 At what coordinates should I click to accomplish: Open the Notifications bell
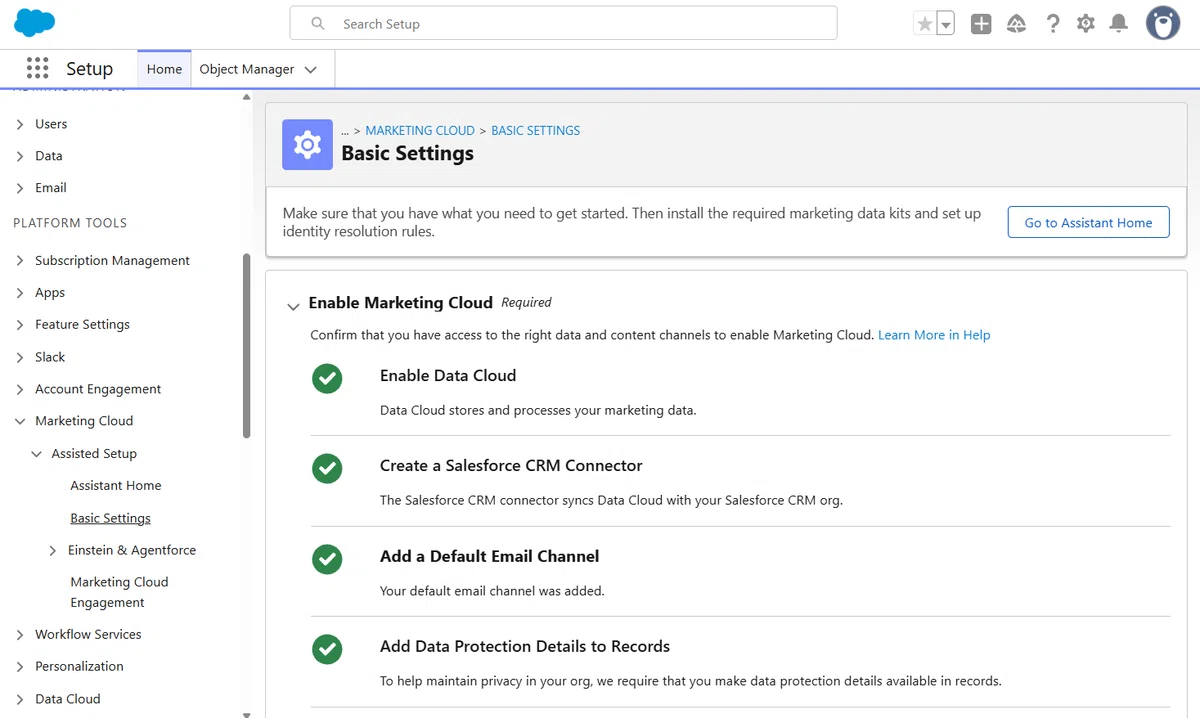[1119, 23]
